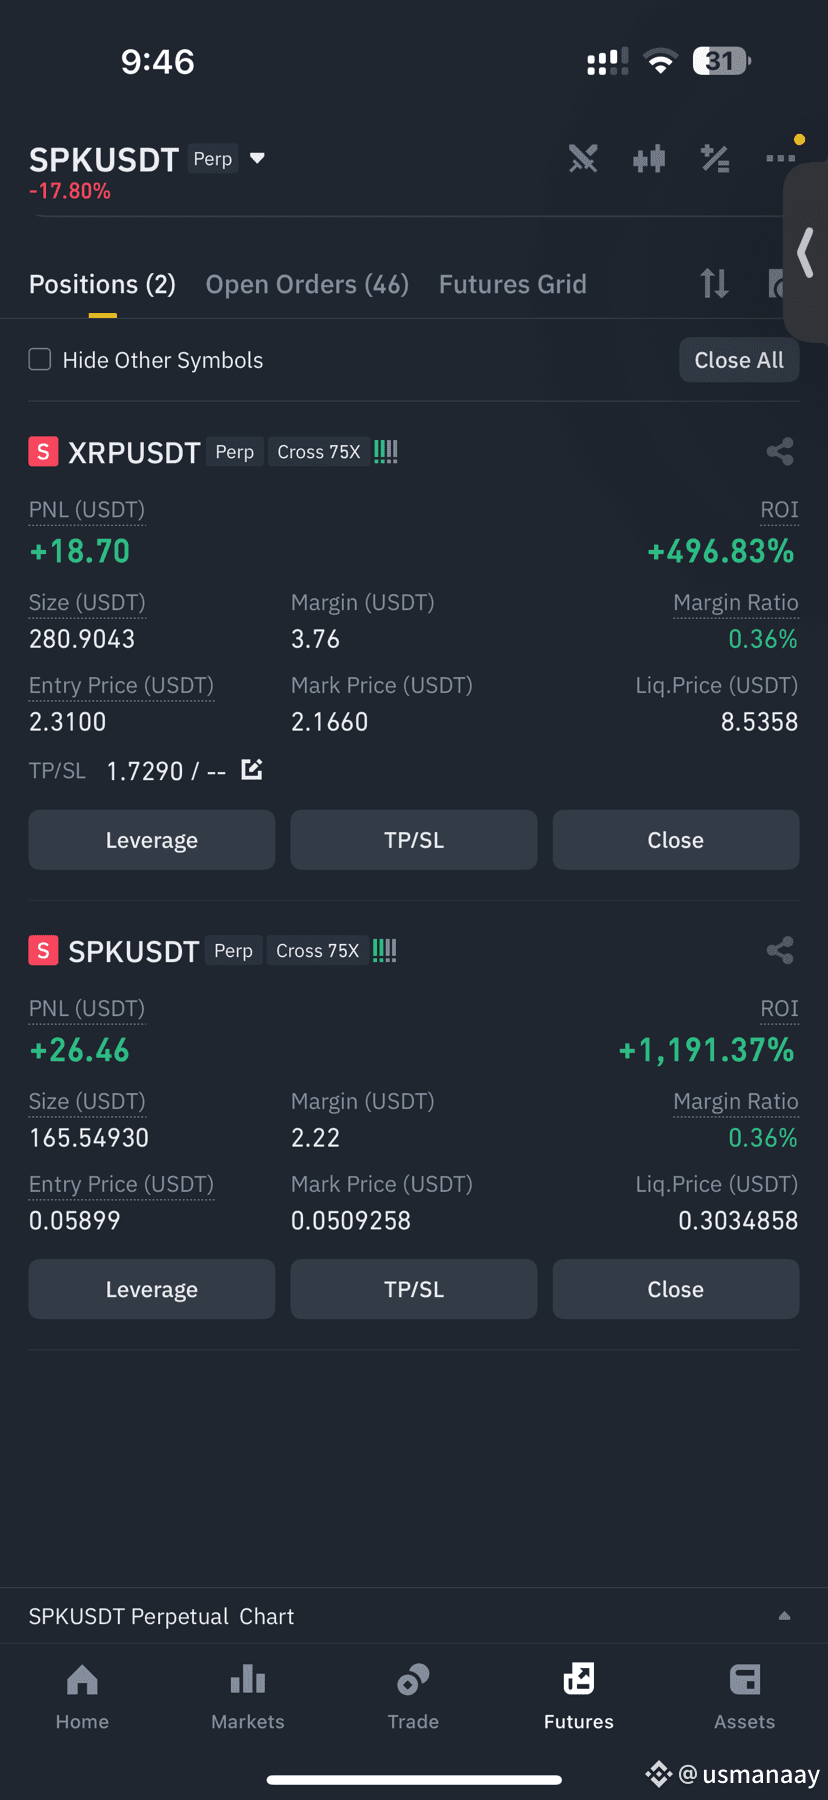Open the three-dots more menu

(x=780, y=158)
